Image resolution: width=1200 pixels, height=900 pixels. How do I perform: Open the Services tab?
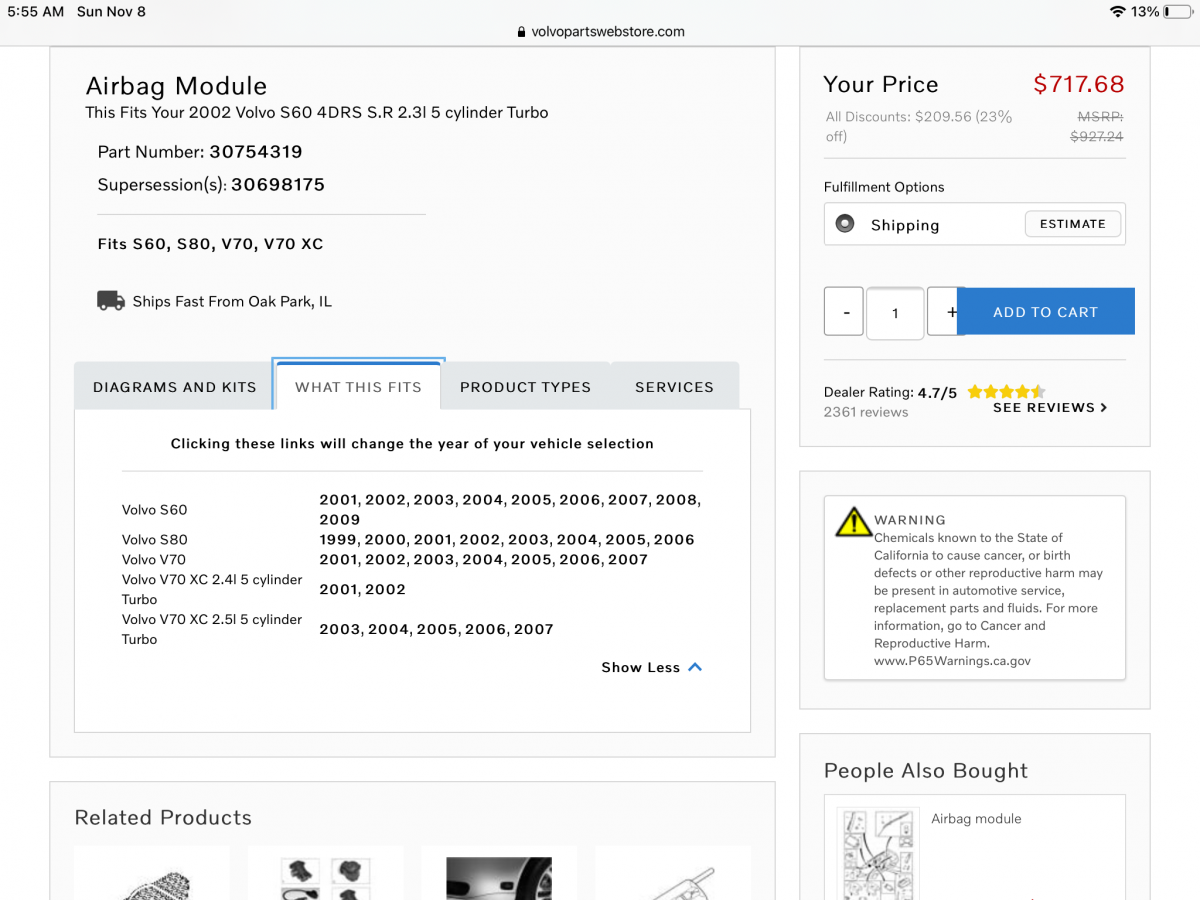[x=674, y=387]
